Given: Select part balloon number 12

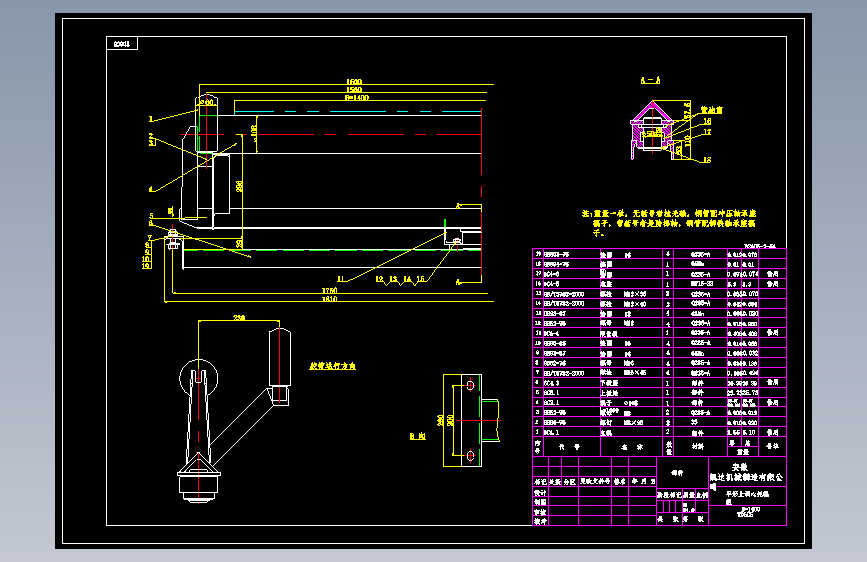Looking at the screenshot, I should pyautogui.click(x=380, y=279).
